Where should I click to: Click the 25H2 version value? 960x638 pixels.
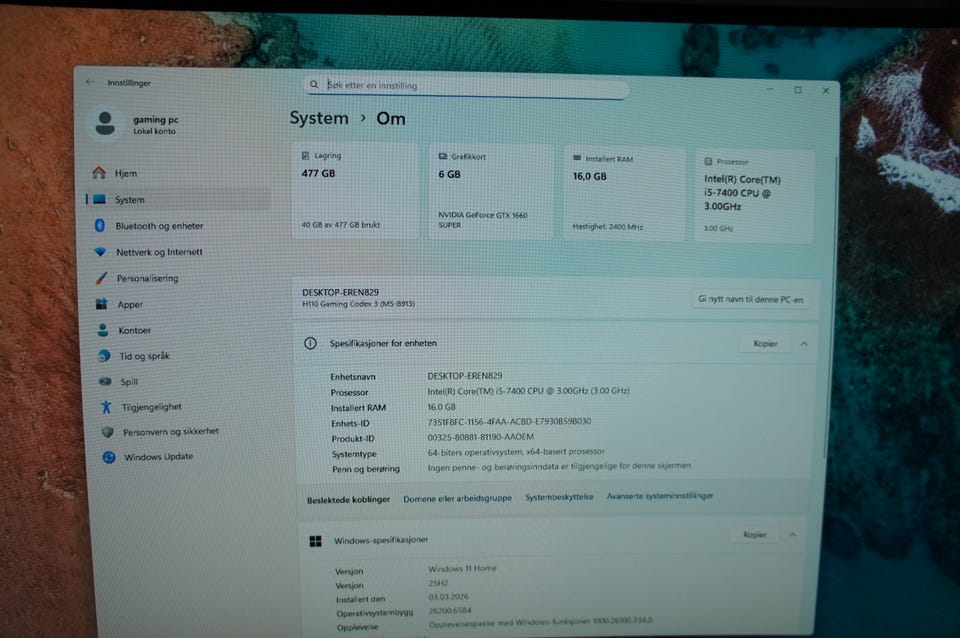tap(438, 583)
